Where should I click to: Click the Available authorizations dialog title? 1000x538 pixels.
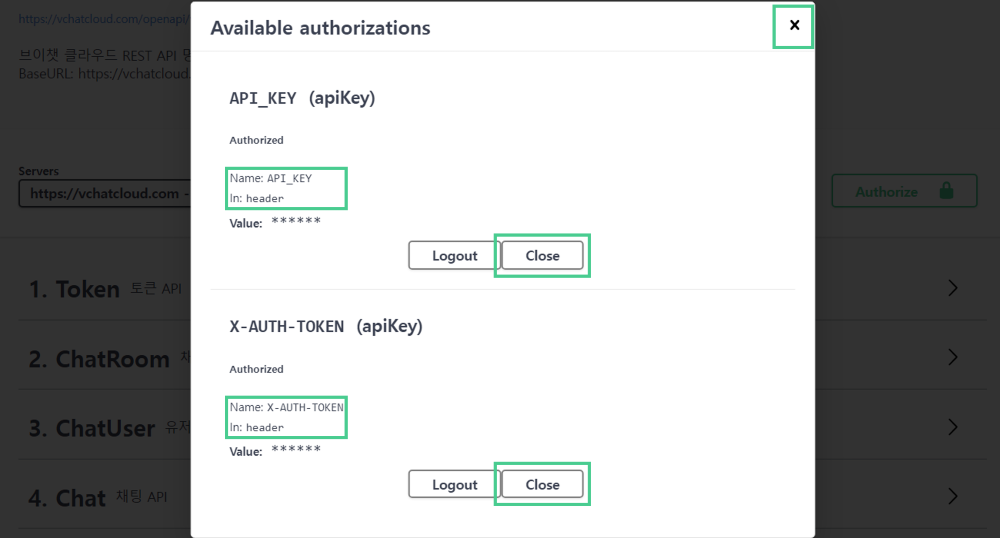320,28
